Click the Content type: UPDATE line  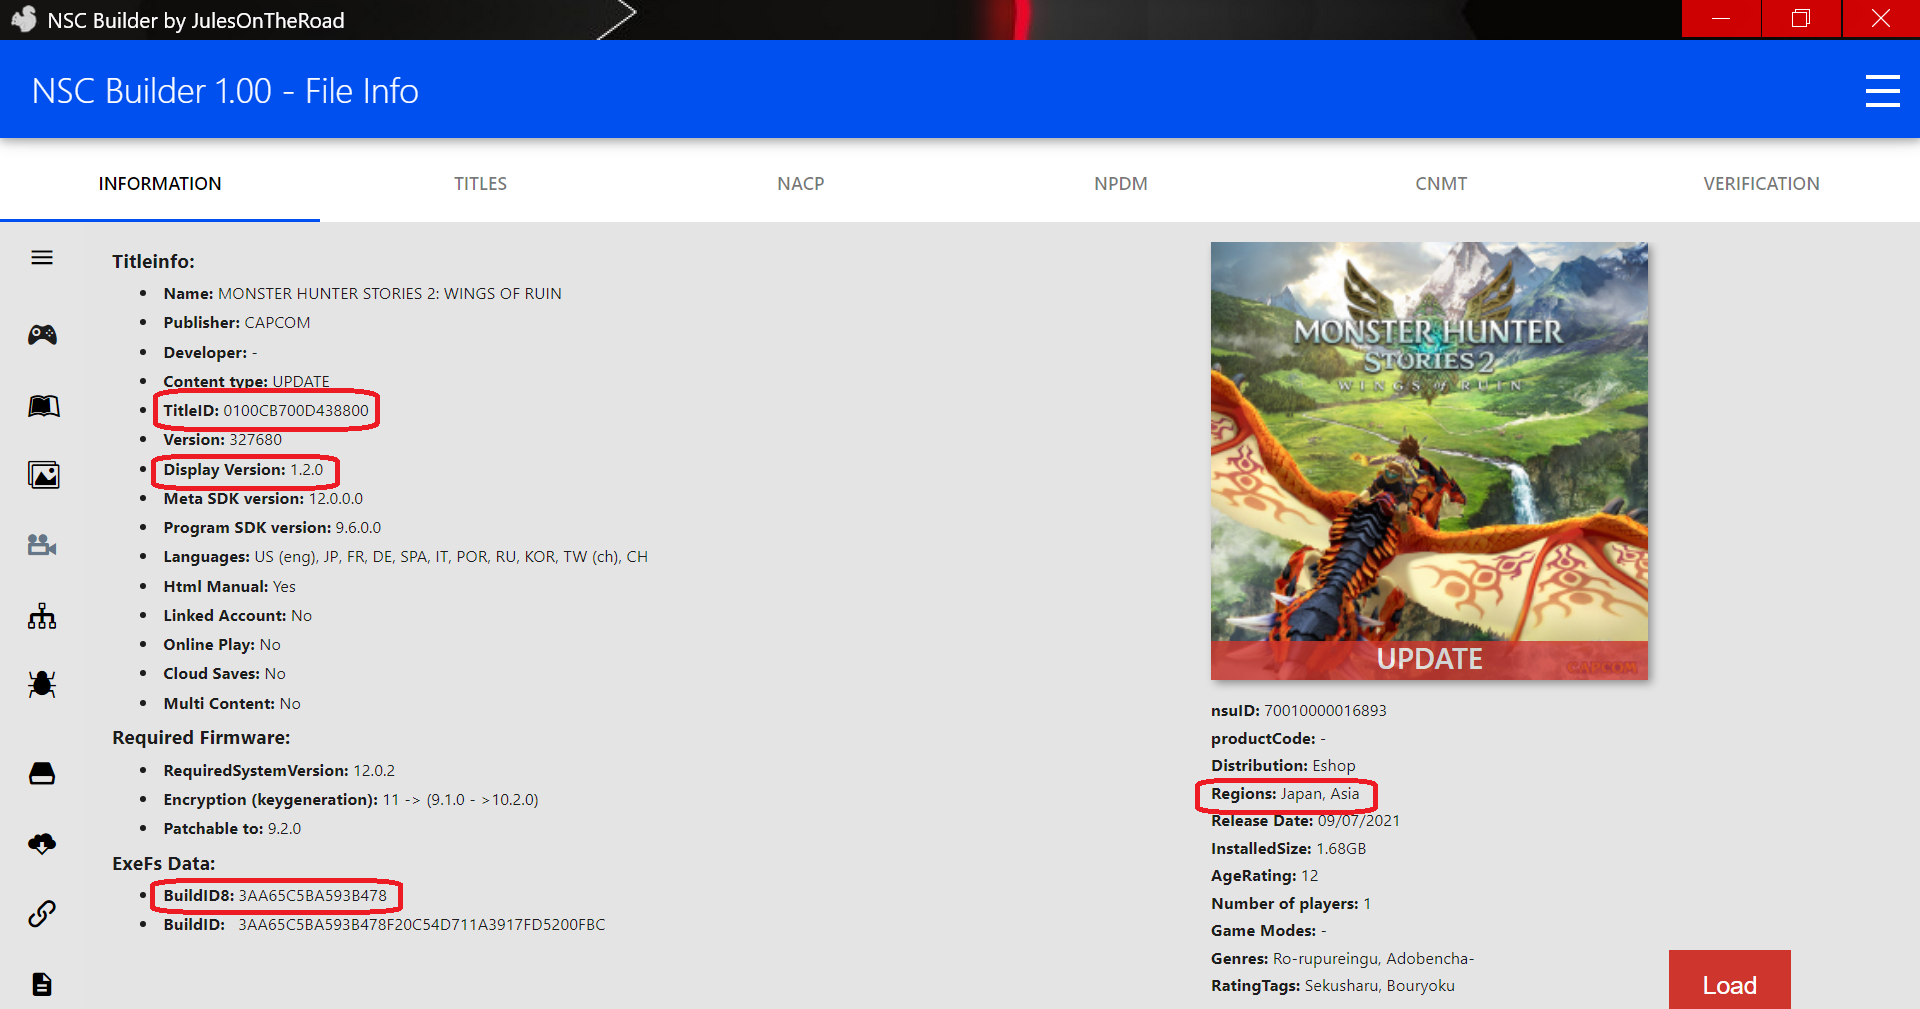point(246,381)
